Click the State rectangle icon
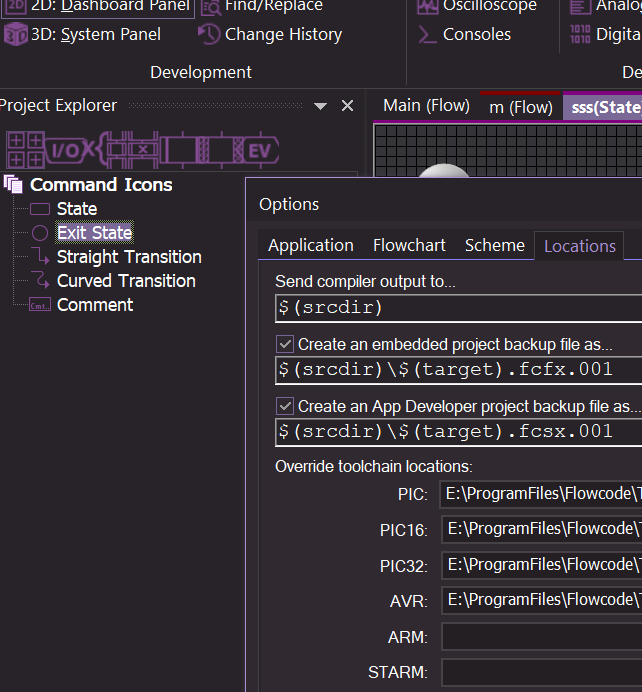 coord(40,209)
